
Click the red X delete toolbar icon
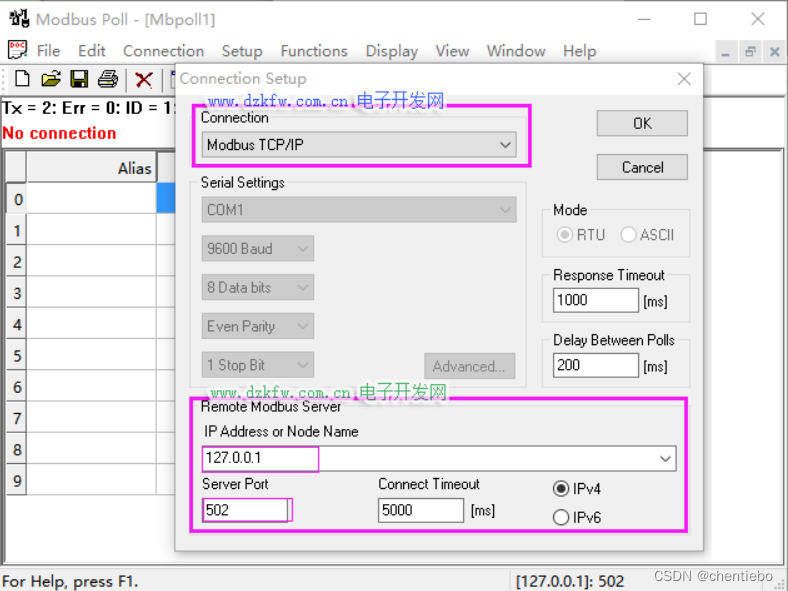[144, 79]
